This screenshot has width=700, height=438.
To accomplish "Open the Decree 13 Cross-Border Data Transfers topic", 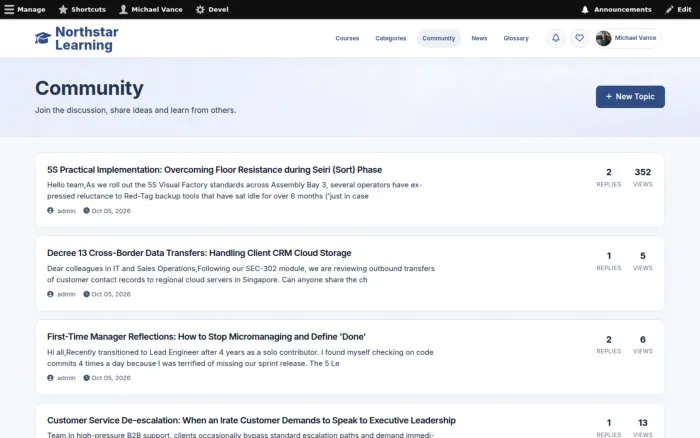I will [x=199, y=253].
